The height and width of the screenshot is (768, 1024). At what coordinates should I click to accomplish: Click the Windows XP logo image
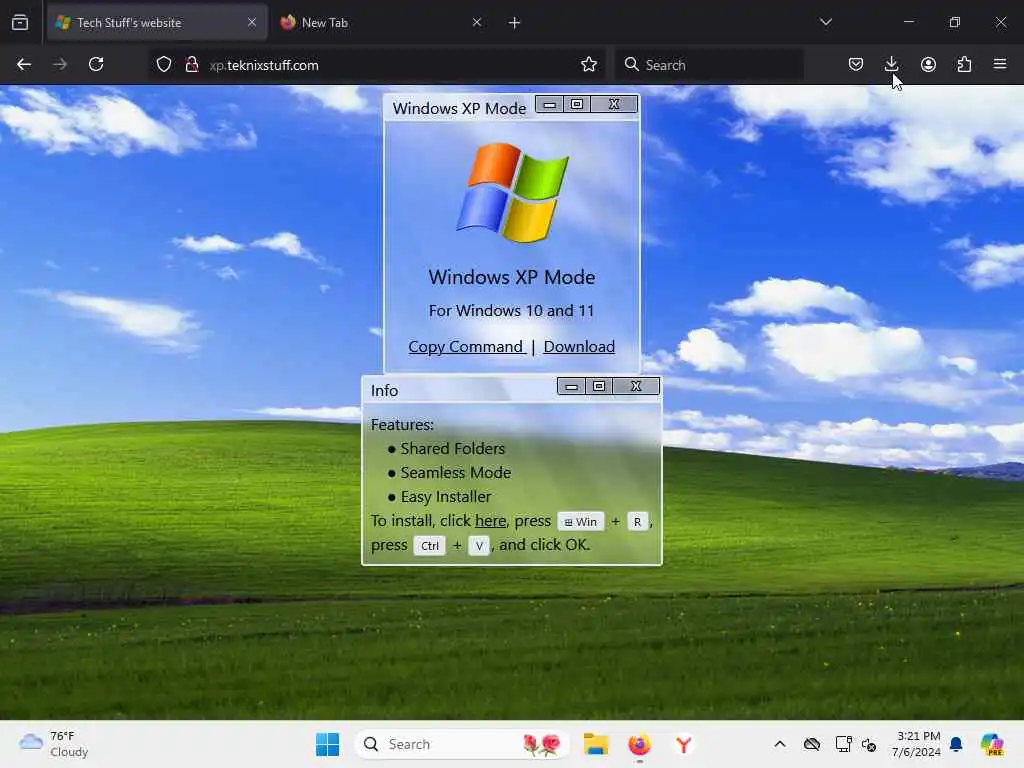(512, 193)
